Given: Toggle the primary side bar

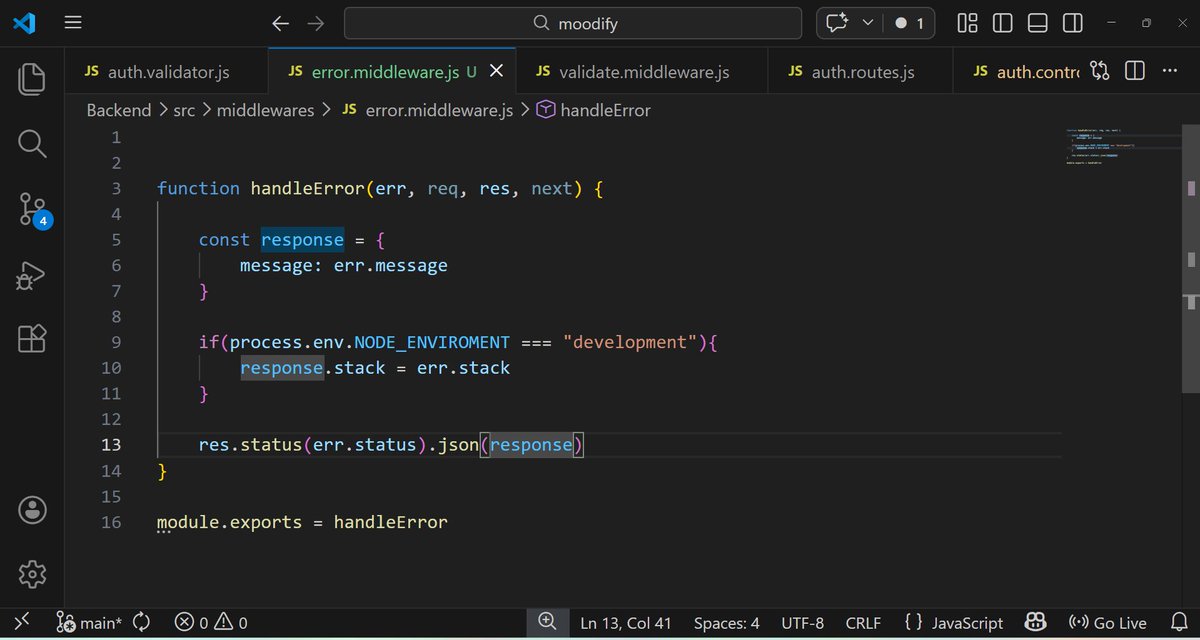Looking at the screenshot, I should (1002, 23).
